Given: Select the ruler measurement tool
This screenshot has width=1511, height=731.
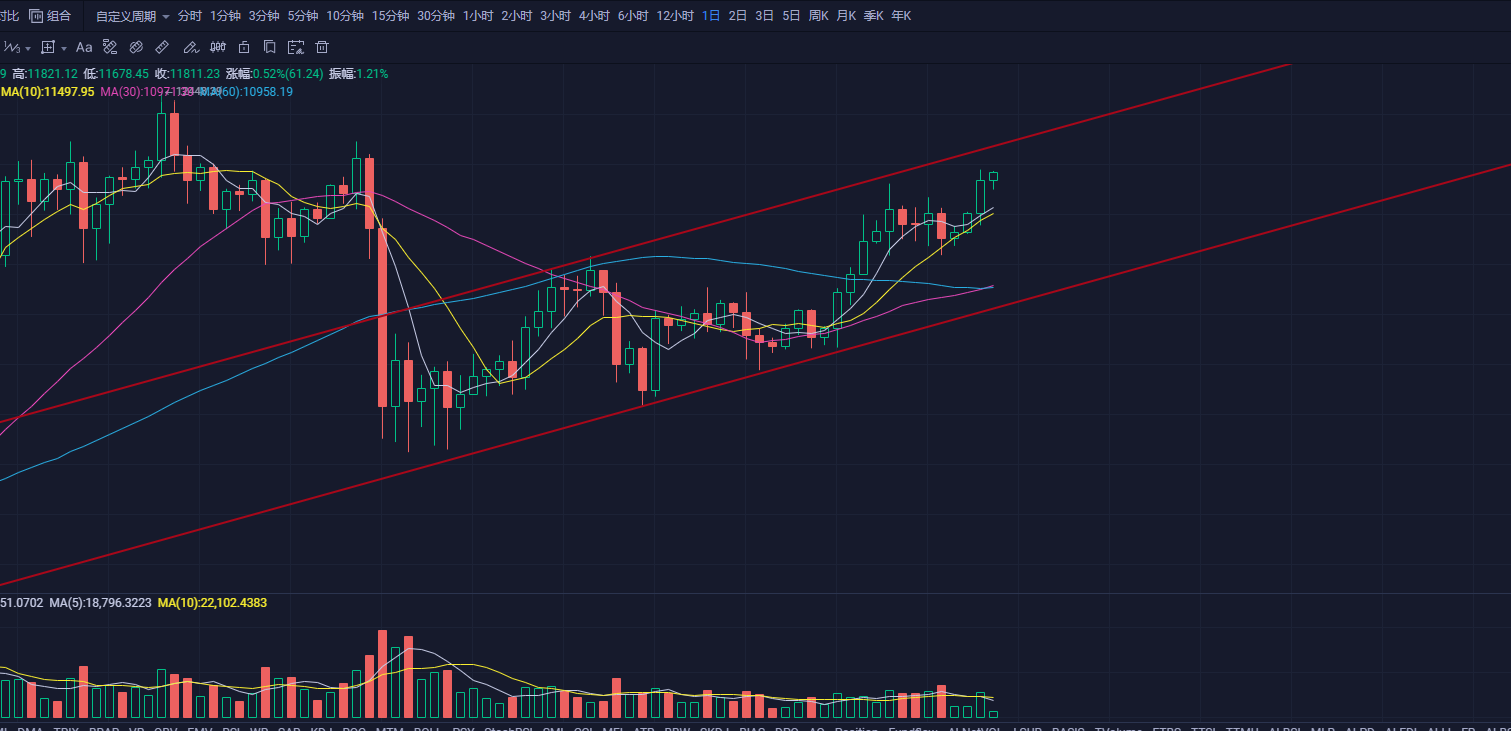Looking at the screenshot, I should pyautogui.click(x=163, y=47).
